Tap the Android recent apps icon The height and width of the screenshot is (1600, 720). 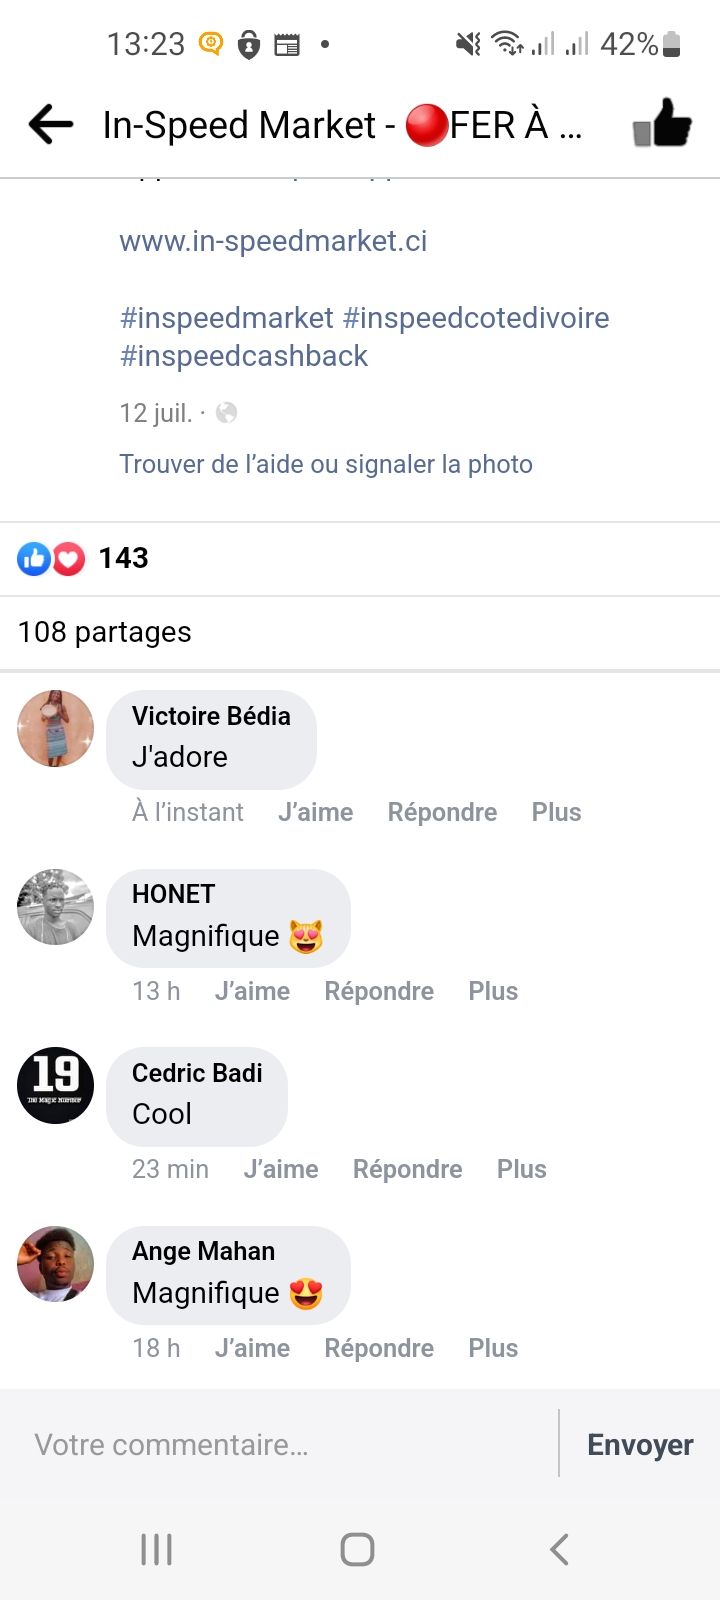[x=157, y=1549]
